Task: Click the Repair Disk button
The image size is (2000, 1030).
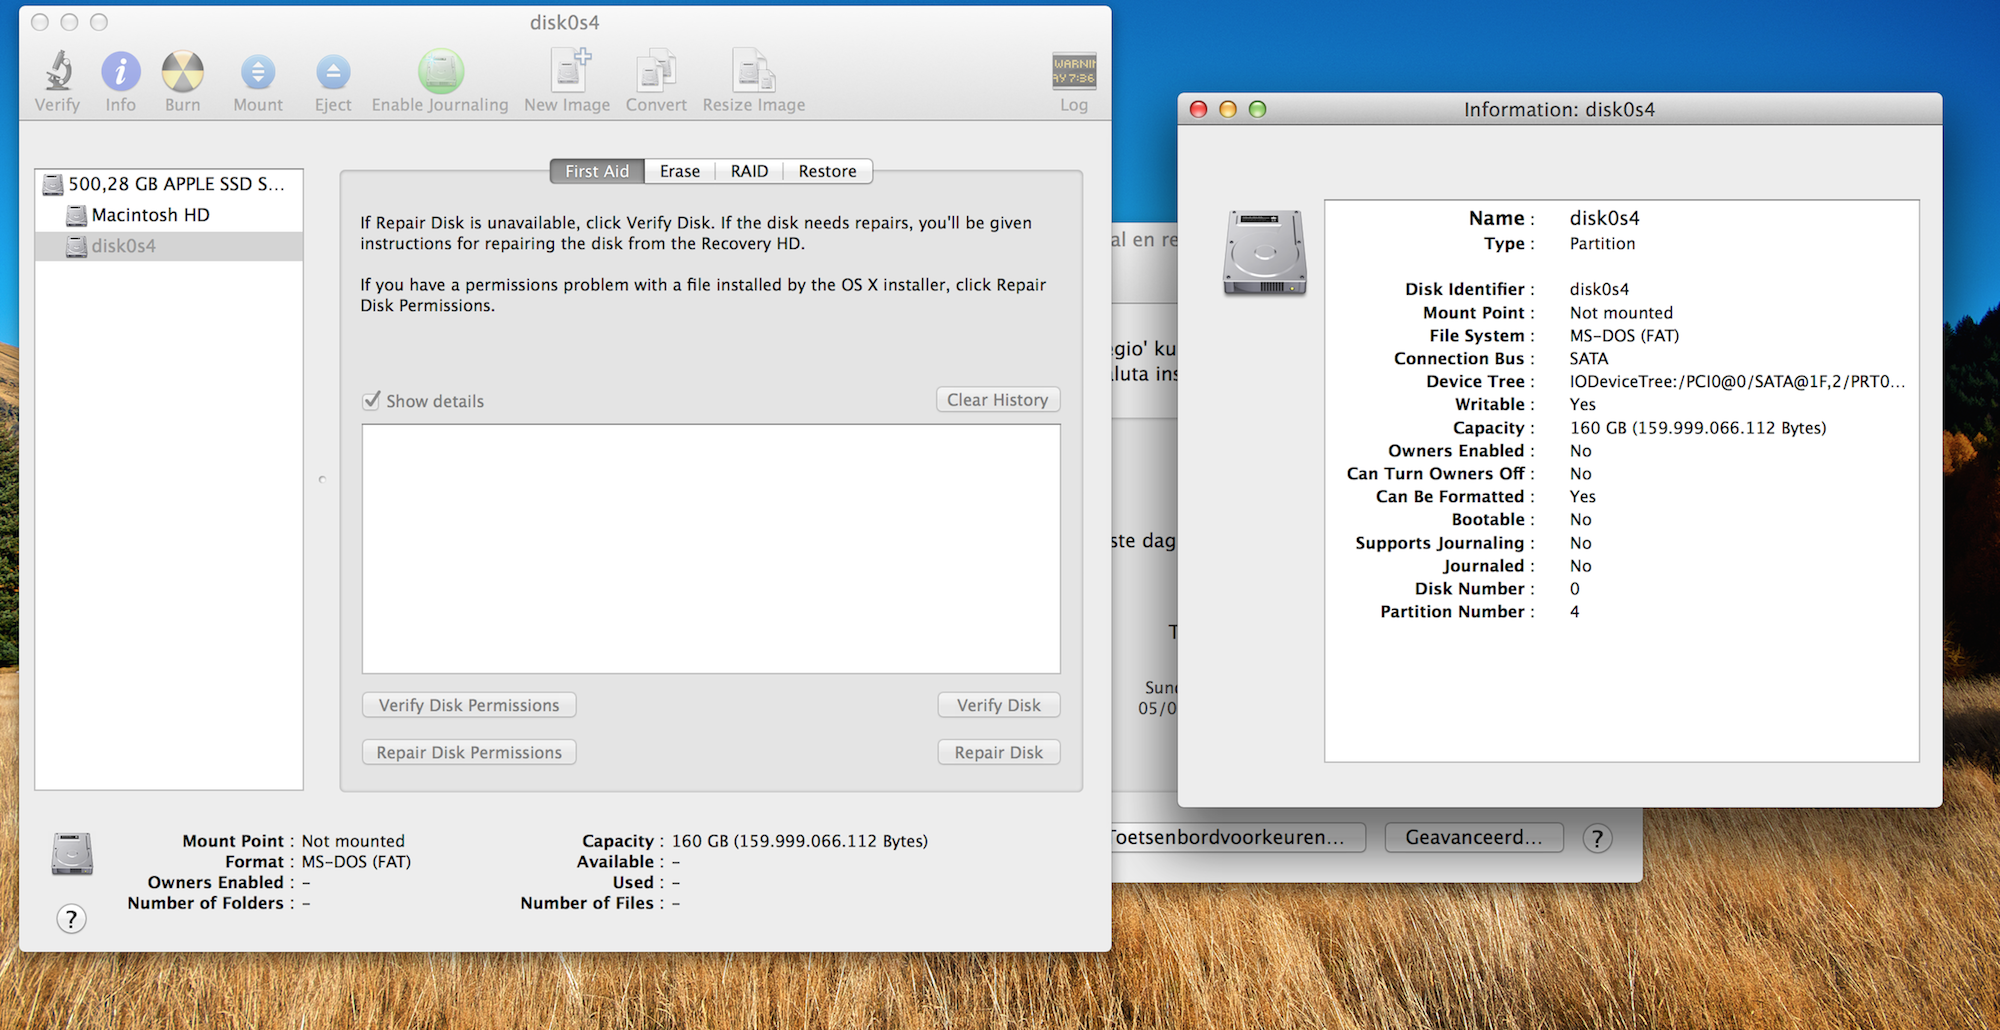Action: [x=999, y=752]
